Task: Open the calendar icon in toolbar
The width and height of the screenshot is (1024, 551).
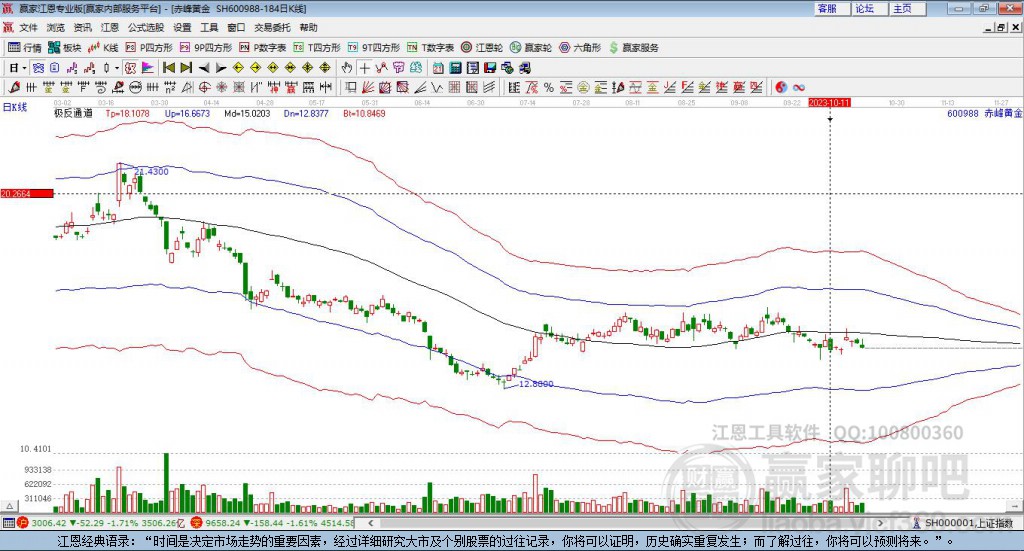Action: click(438, 68)
